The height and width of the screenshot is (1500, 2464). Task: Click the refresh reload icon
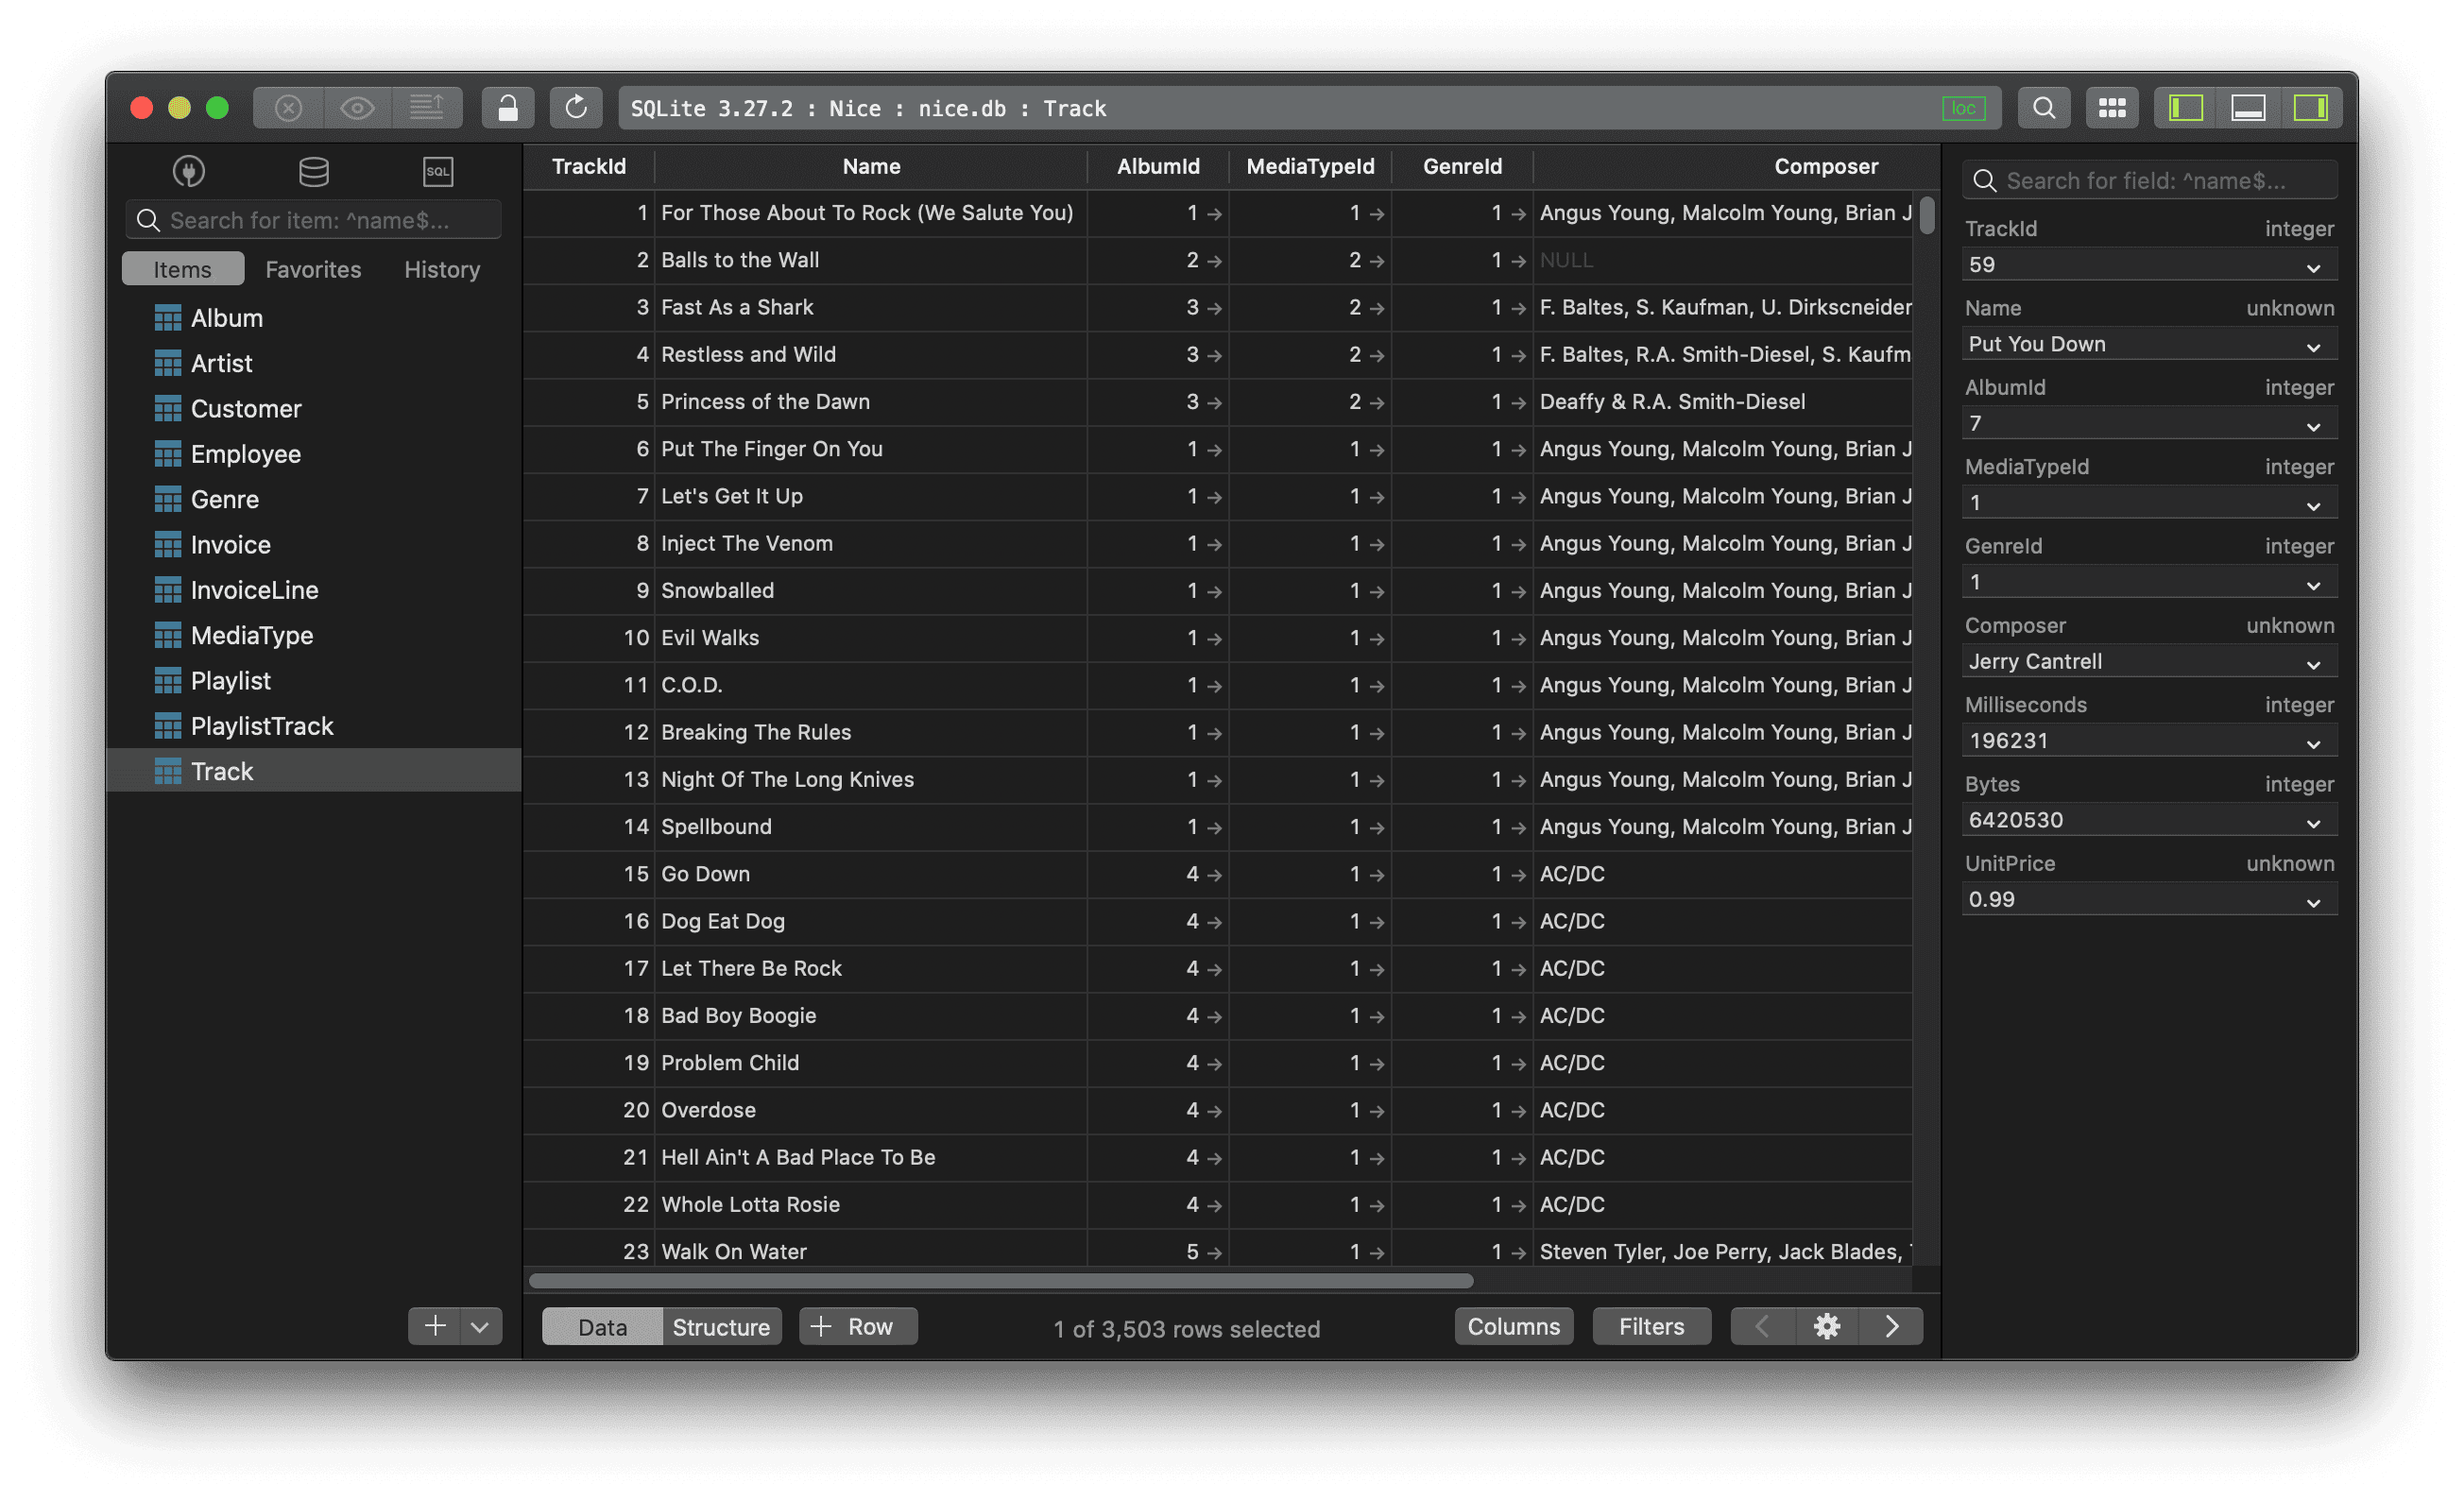pyautogui.click(x=576, y=108)
